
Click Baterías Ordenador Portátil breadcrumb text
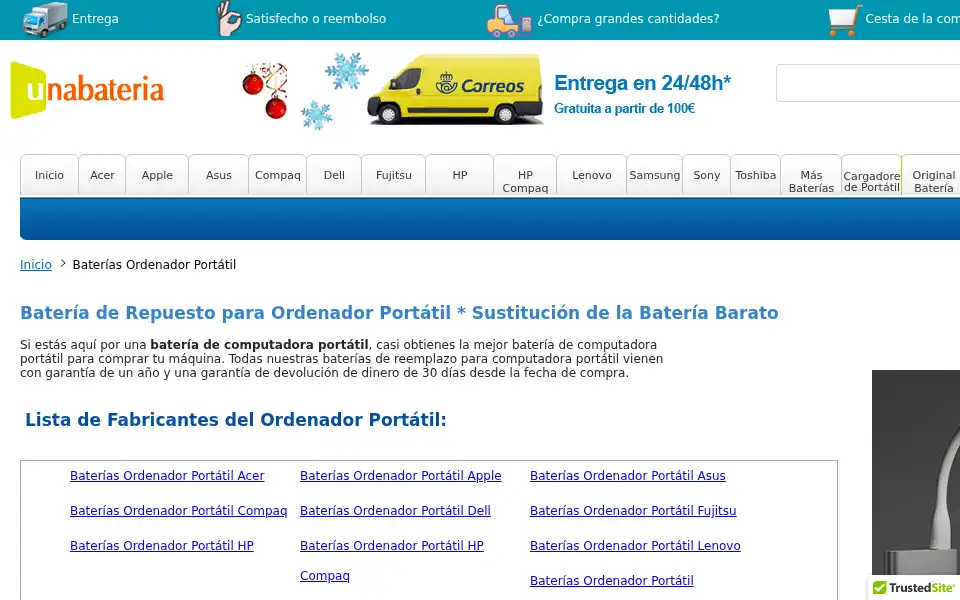pyautogui.click(x=154, y=264)
